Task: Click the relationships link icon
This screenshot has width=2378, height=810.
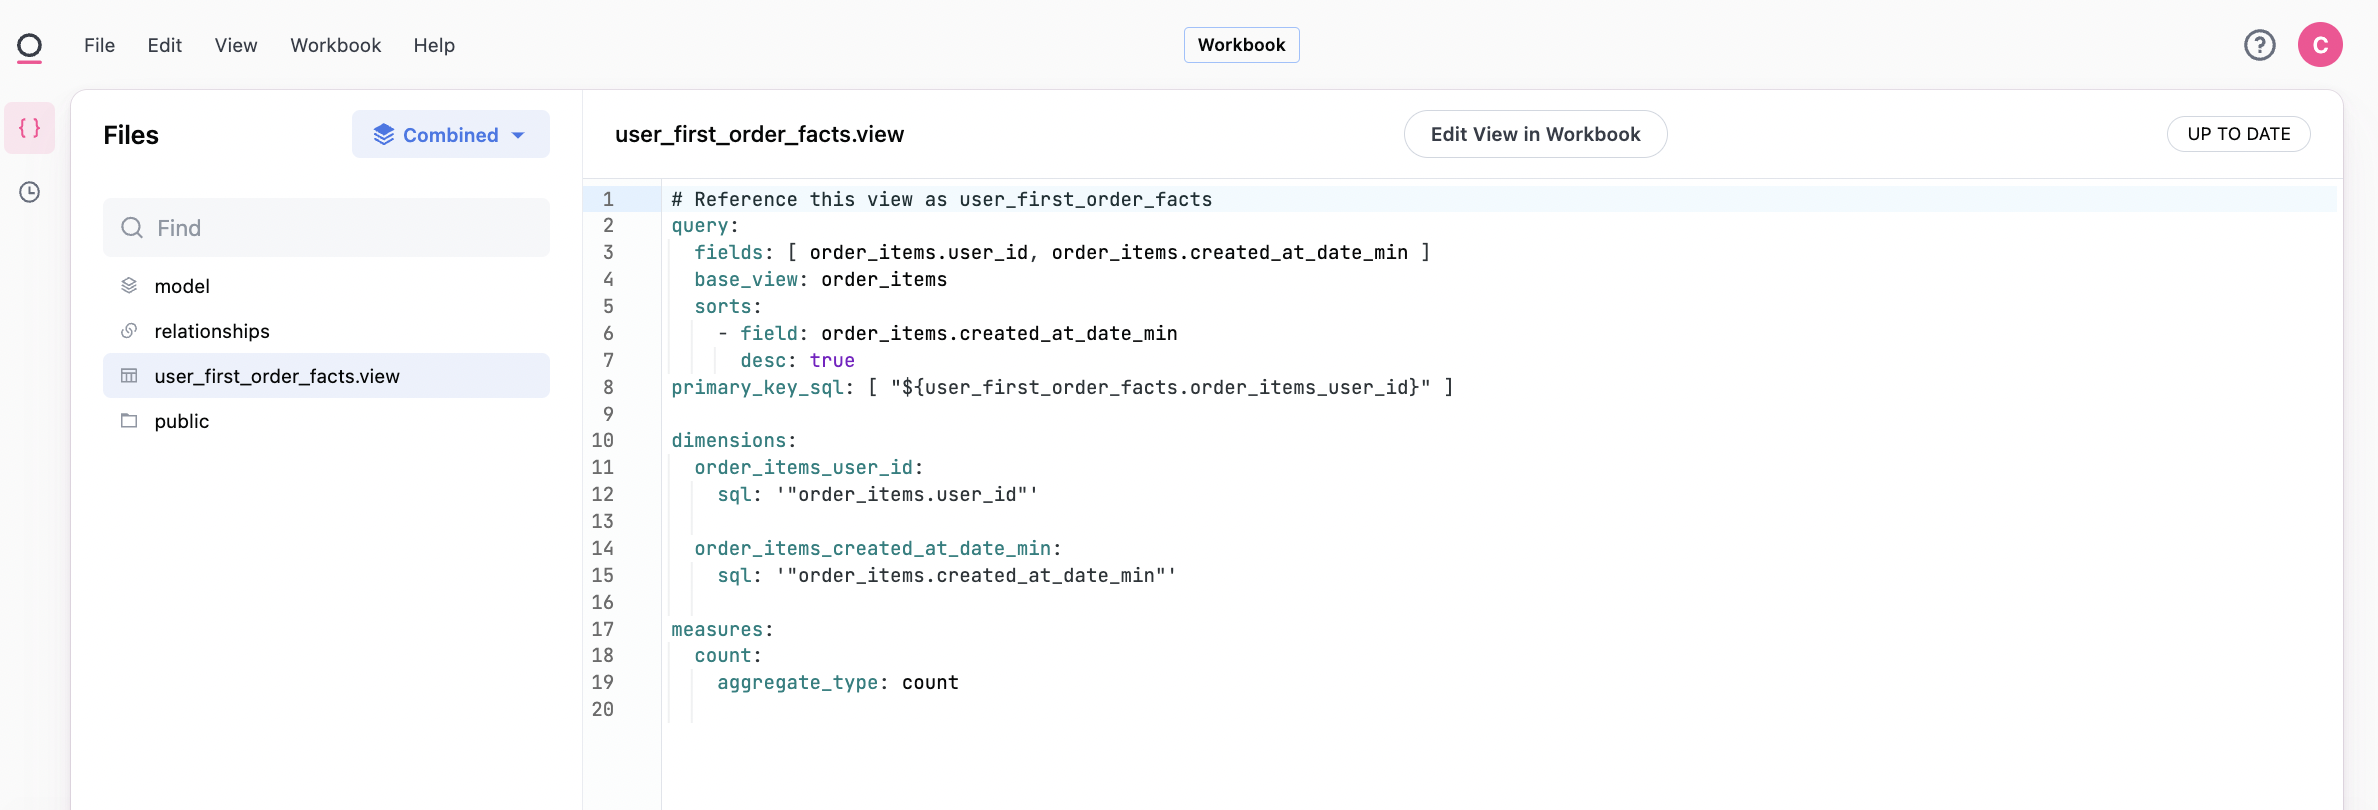Action: click(129, 331)
